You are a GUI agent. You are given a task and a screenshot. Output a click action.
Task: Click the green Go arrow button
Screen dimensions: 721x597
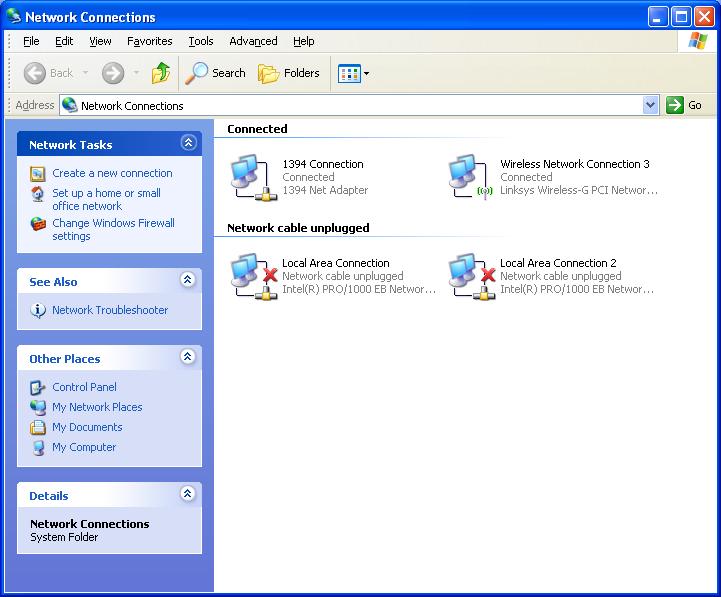click(x=675, y=105)
